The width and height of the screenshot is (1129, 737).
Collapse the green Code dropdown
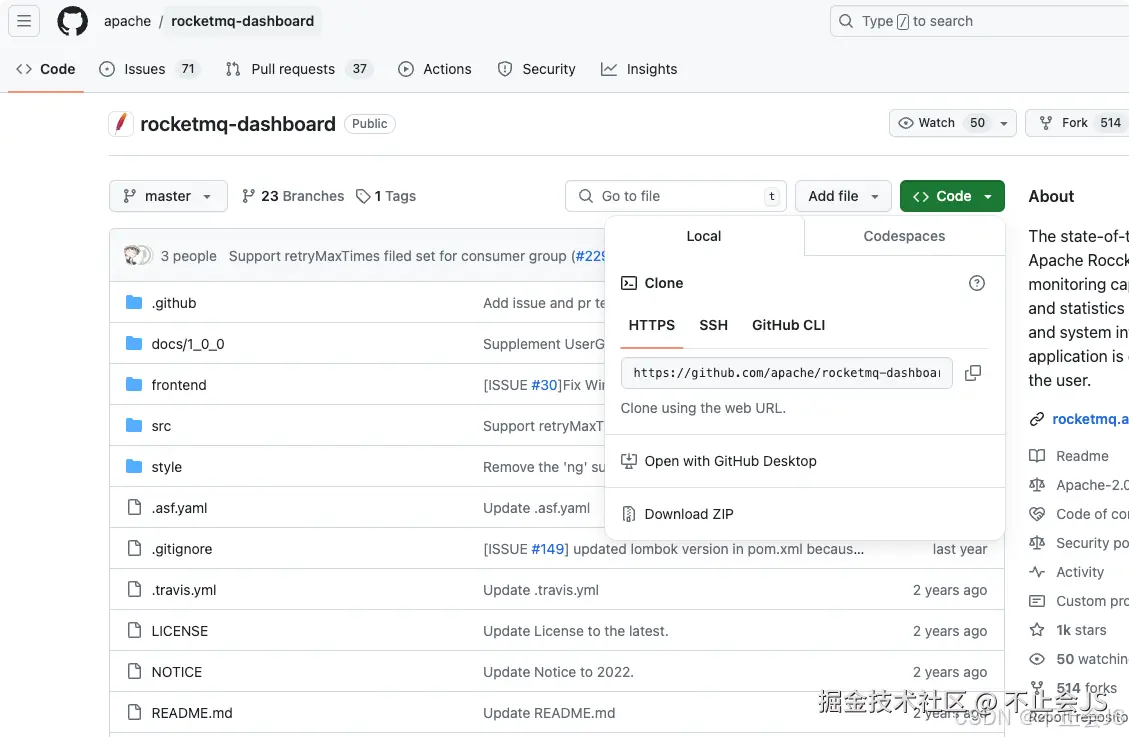[951, 196]
